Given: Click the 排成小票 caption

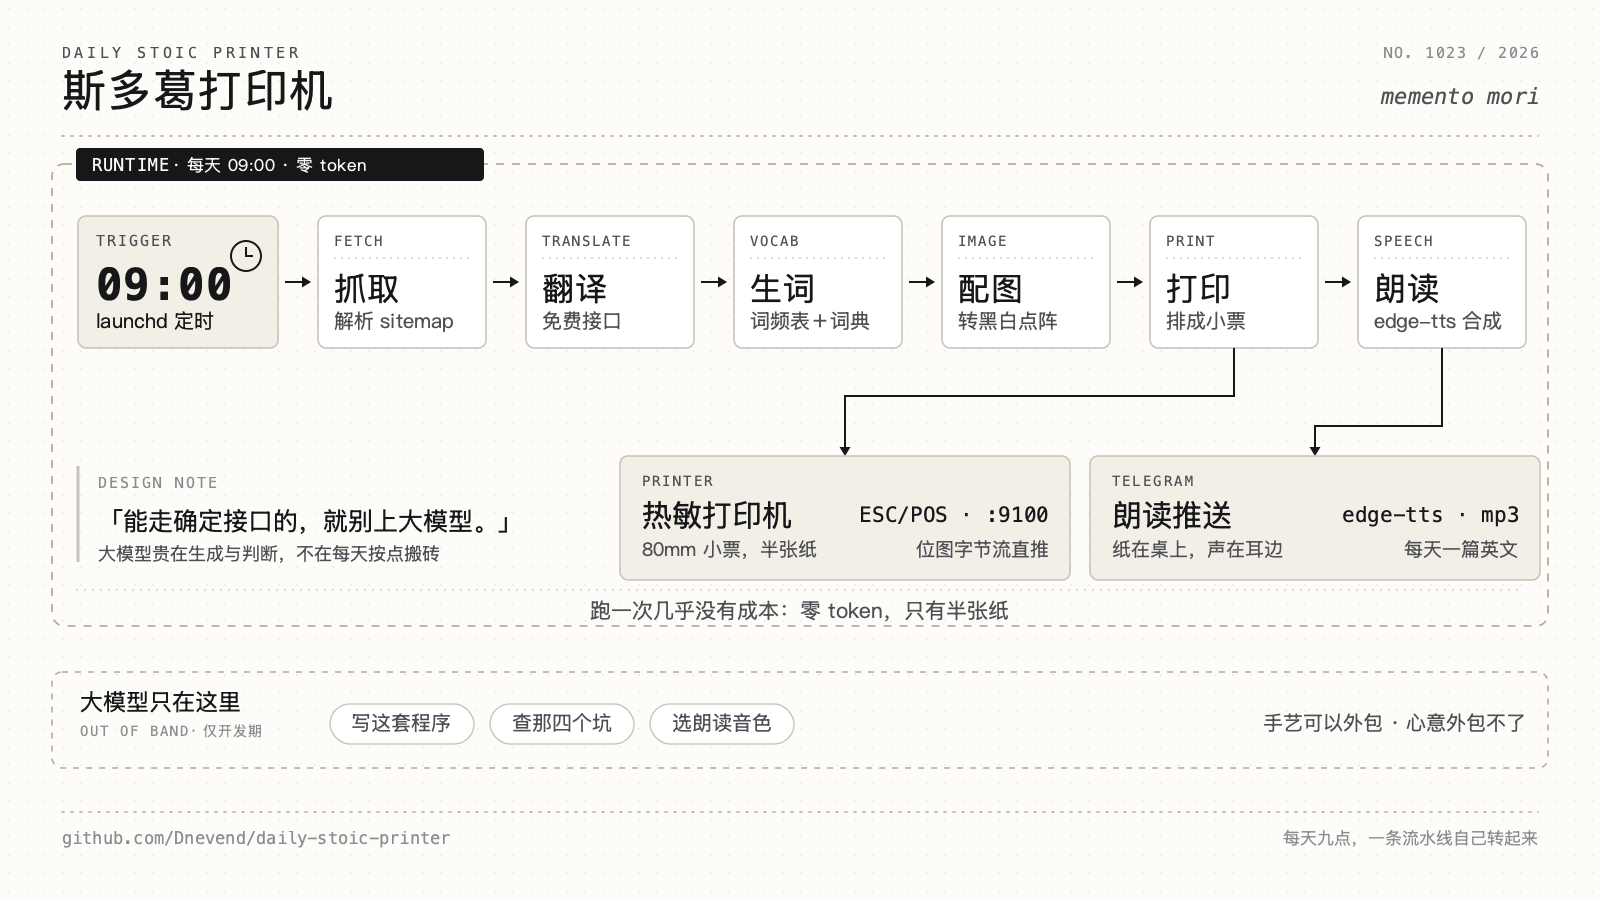Looking at the screenshot, I should point(1206,321).
